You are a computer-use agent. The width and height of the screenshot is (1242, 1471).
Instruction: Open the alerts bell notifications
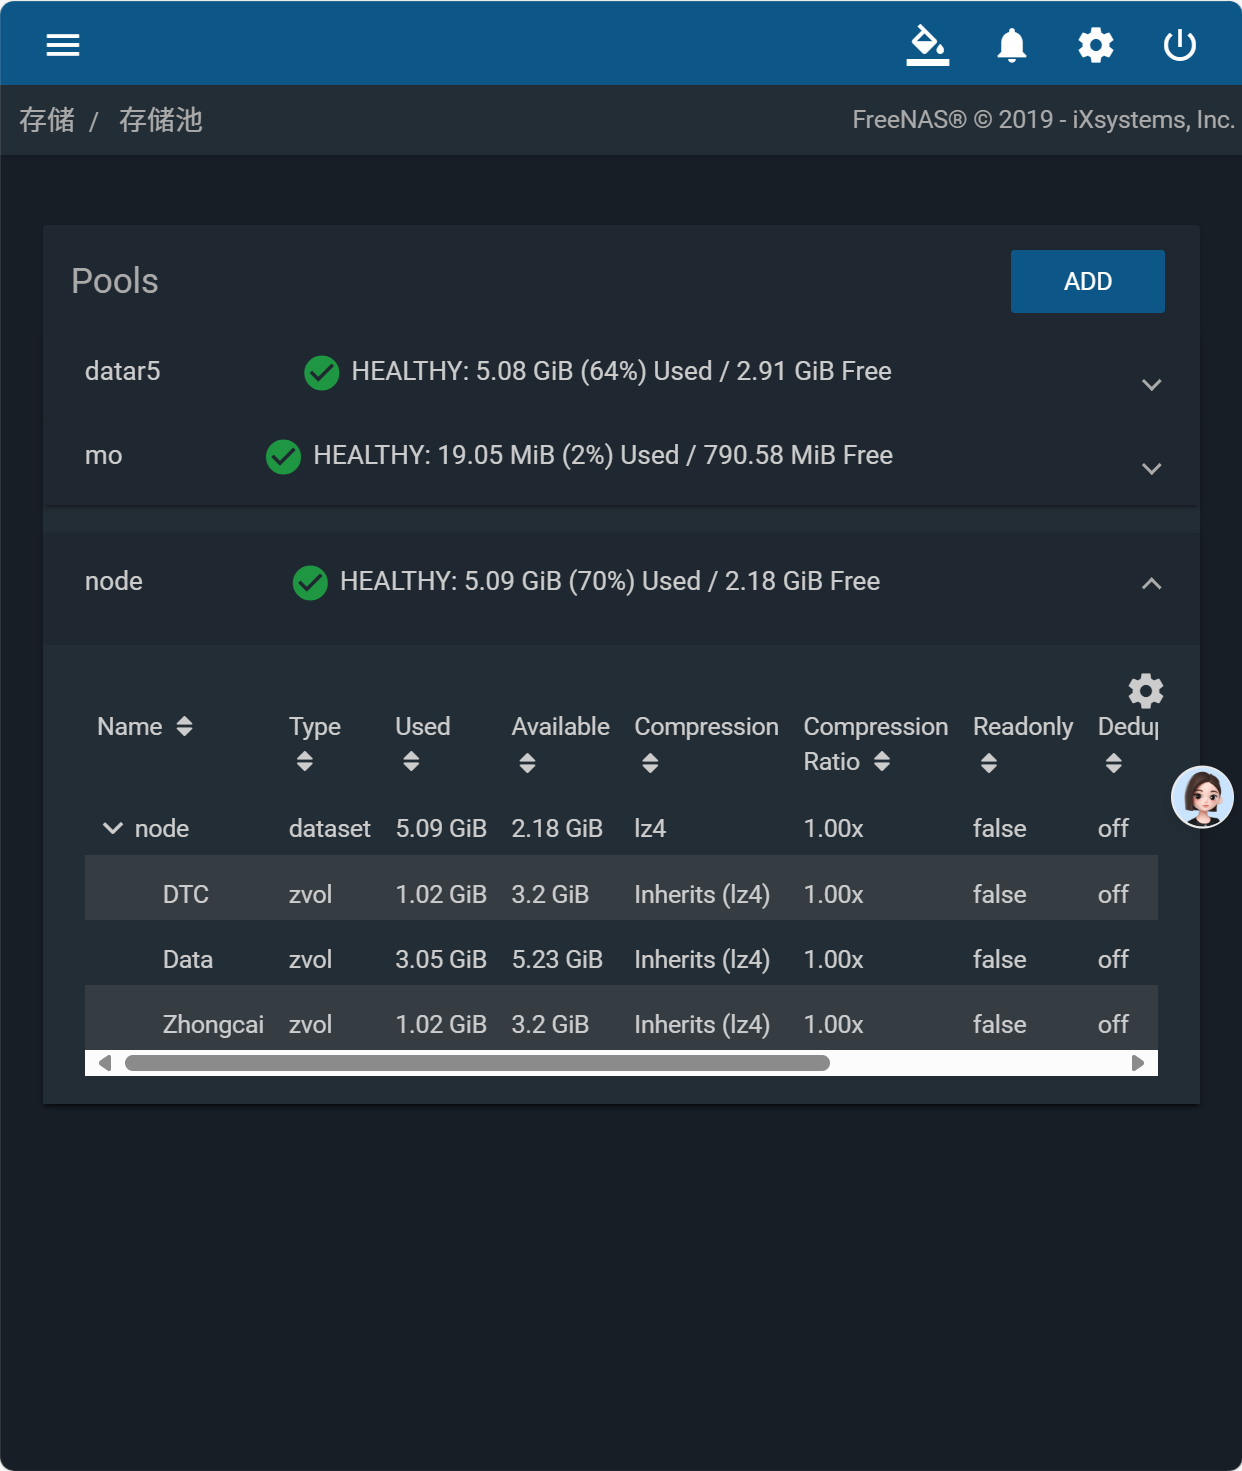[1012, 45]
